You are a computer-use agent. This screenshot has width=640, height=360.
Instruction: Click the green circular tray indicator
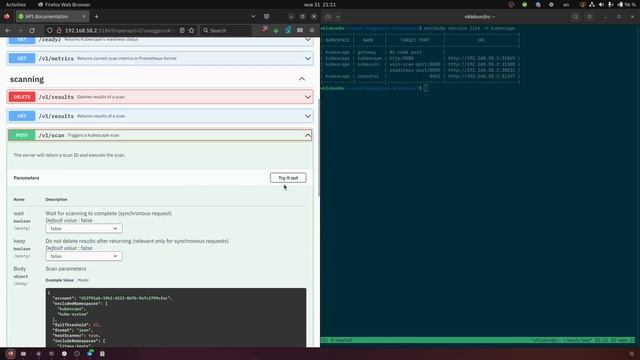tap(524, 4)
